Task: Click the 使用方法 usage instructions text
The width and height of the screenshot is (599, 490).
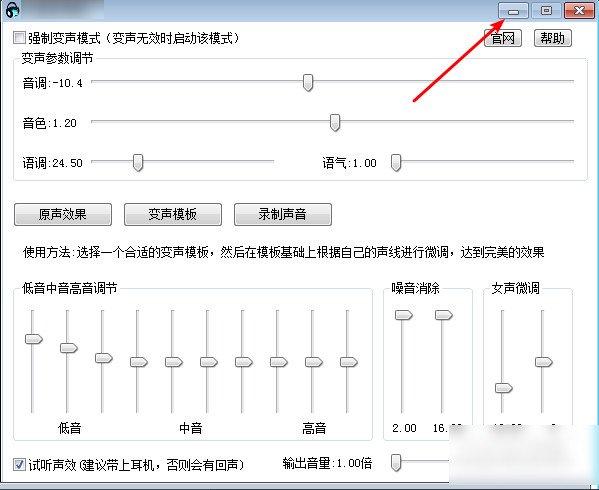Action: (x=283, y=252)
